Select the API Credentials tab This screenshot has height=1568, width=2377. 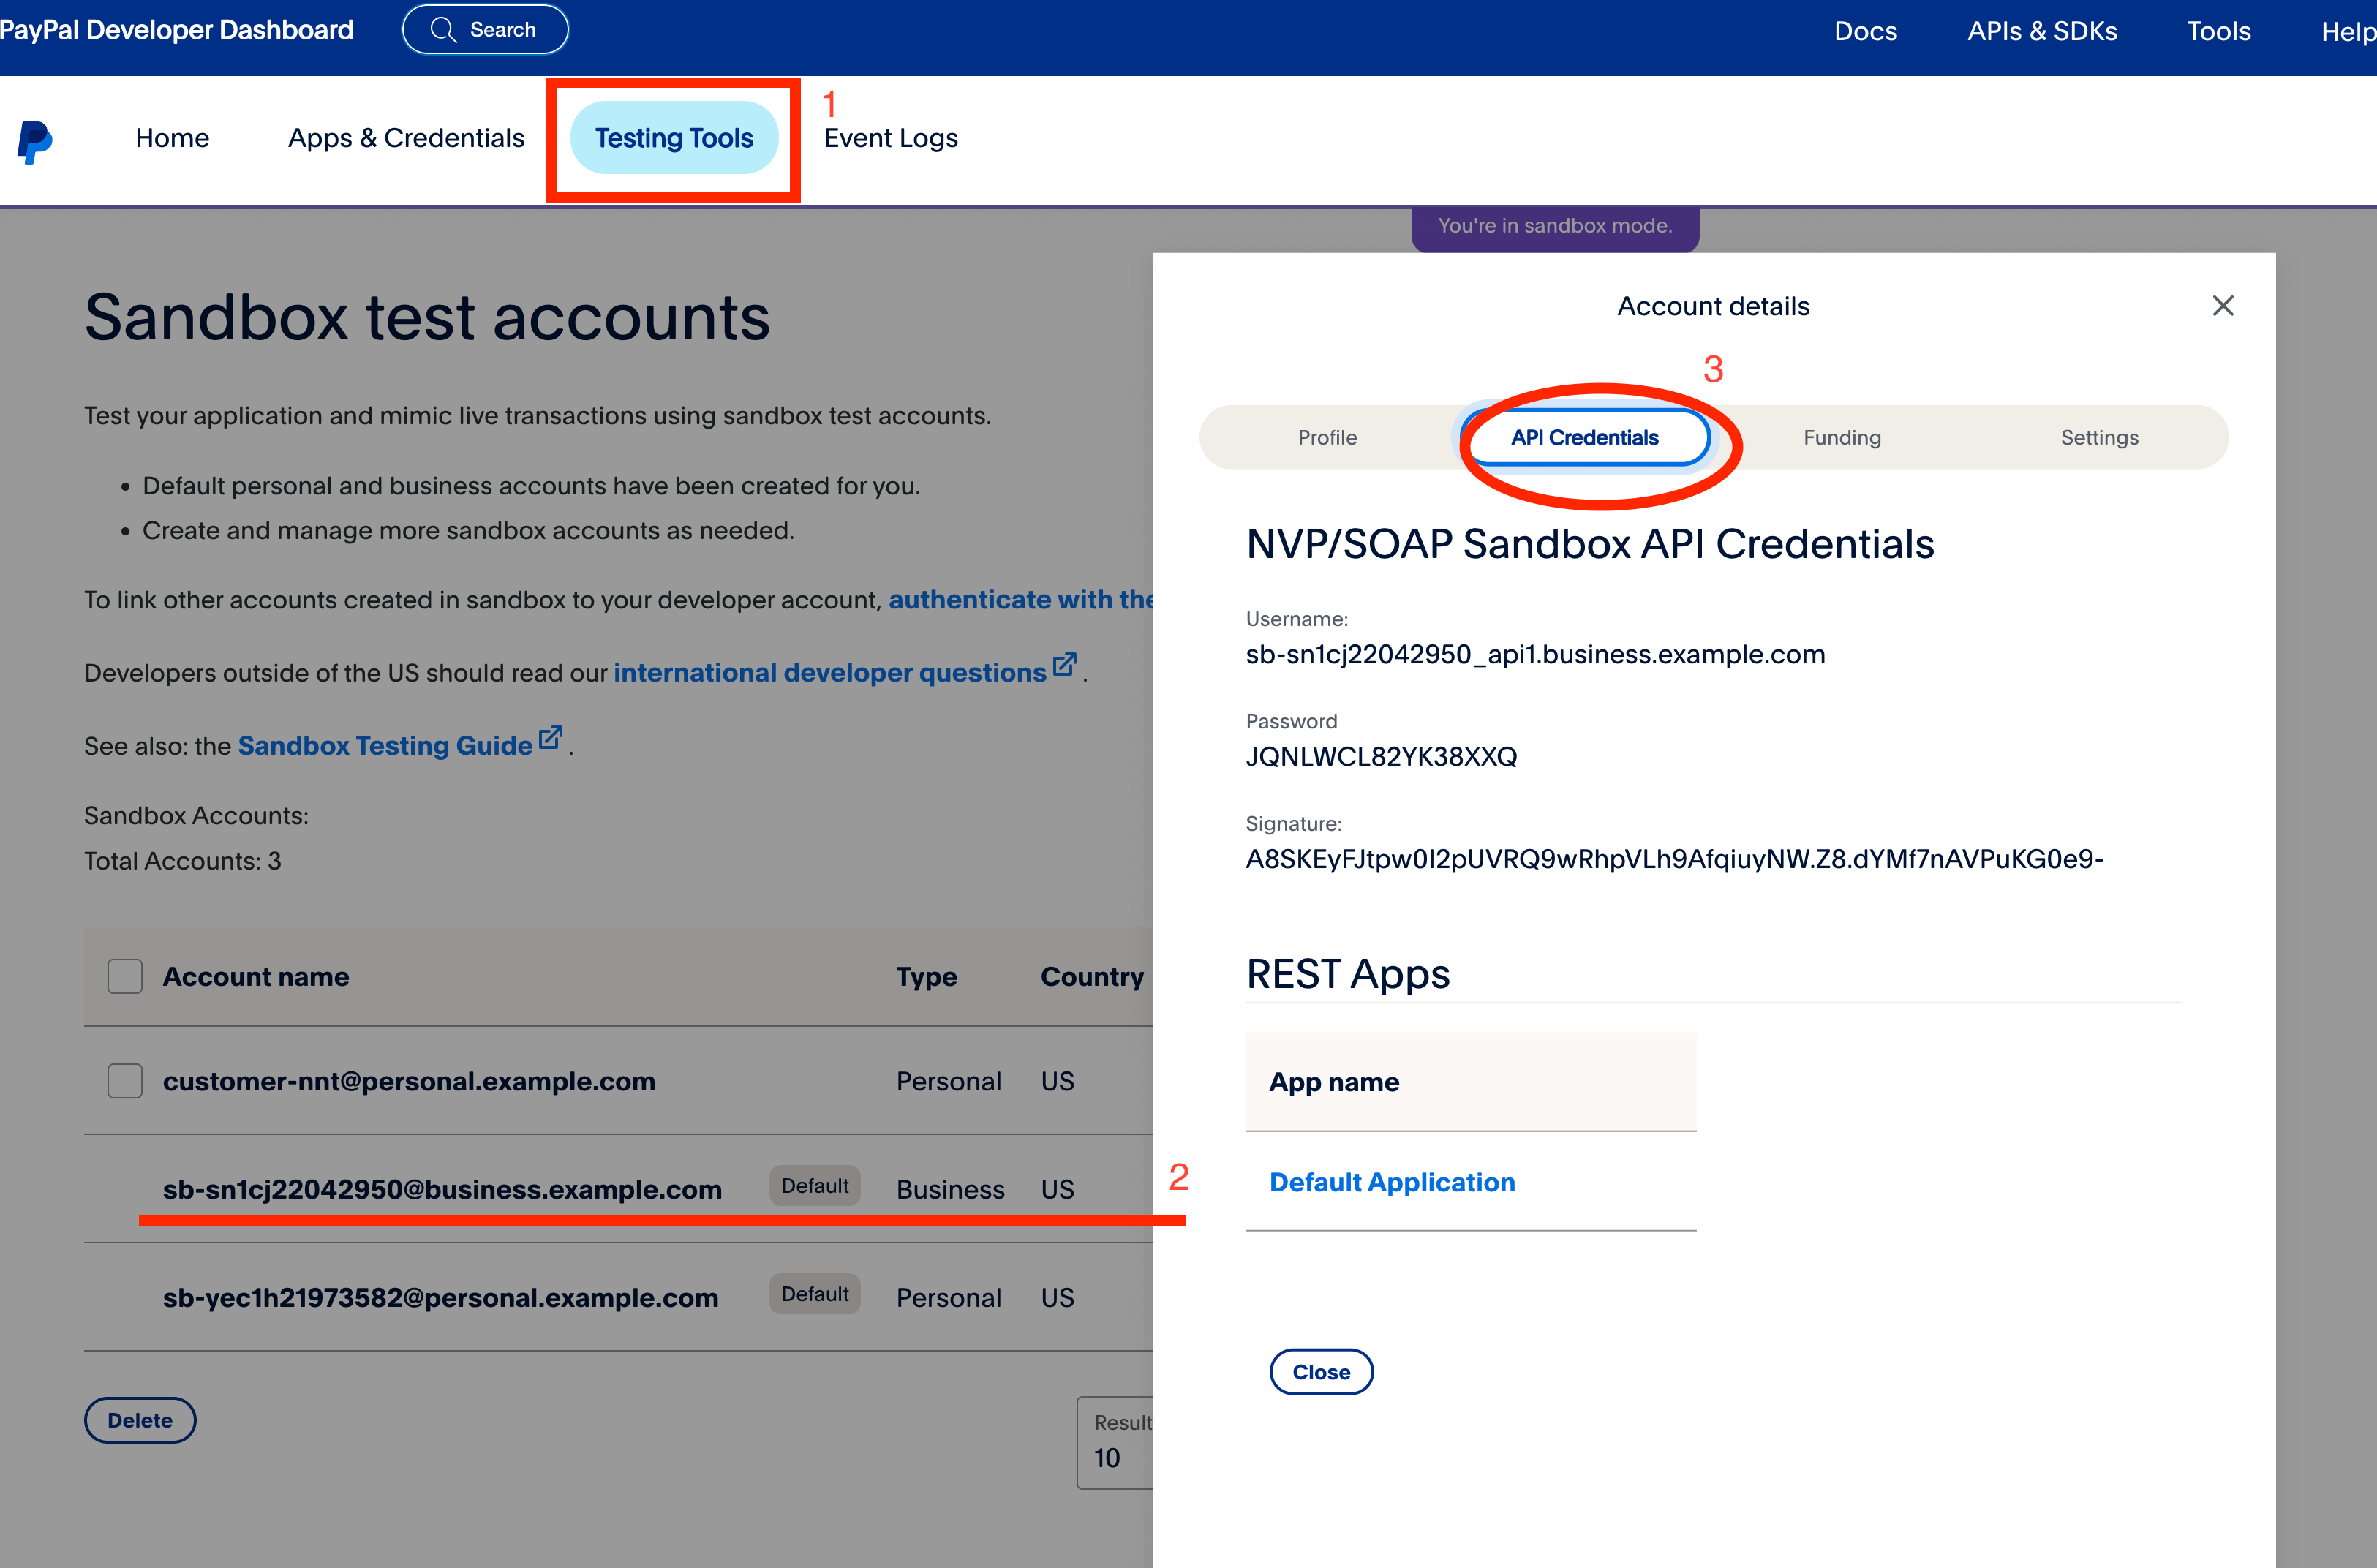[1584, 438]
